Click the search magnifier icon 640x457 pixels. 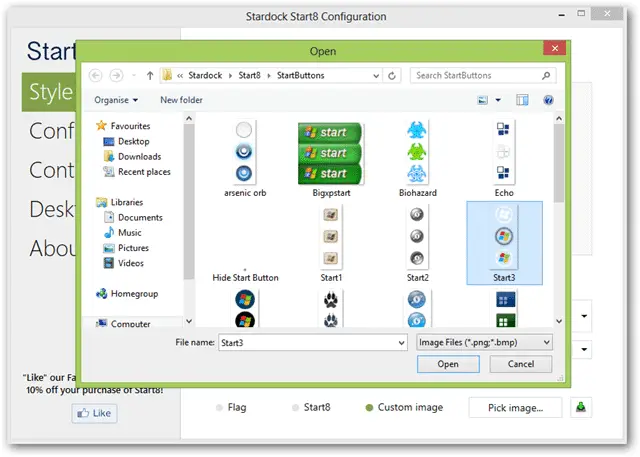pyautogui.click(x=546, y=75)
